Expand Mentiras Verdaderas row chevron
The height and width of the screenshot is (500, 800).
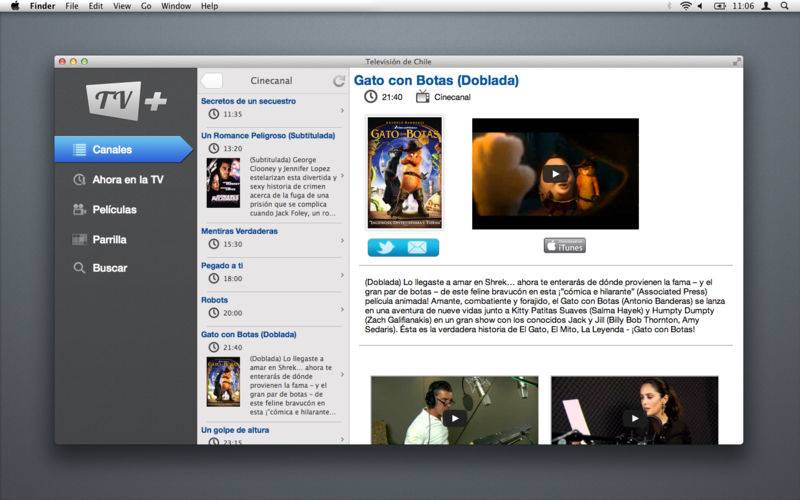[x=342, y=240]
